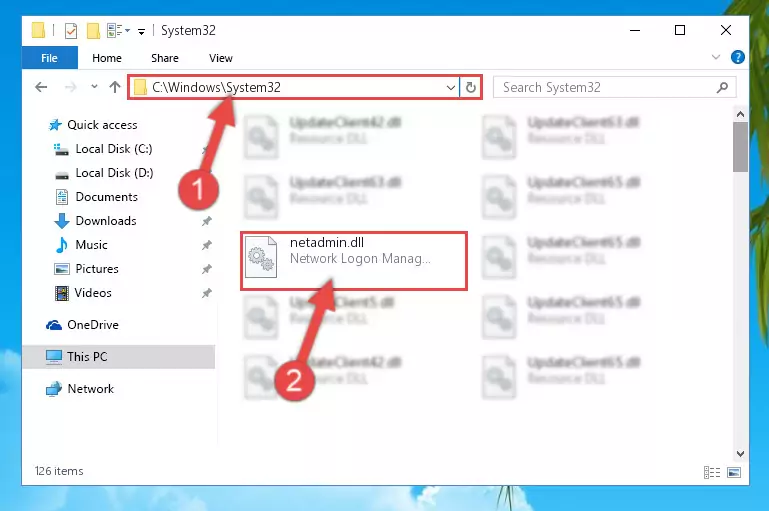Go forward with the right arrow
769x511 pixels.
point(71,87)
